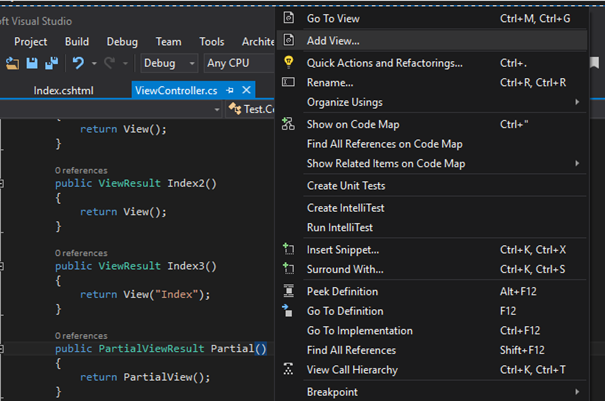Click the Index2() method name
Screen dimensions: 605x401
pyautogui.click(x=192, y=183)
